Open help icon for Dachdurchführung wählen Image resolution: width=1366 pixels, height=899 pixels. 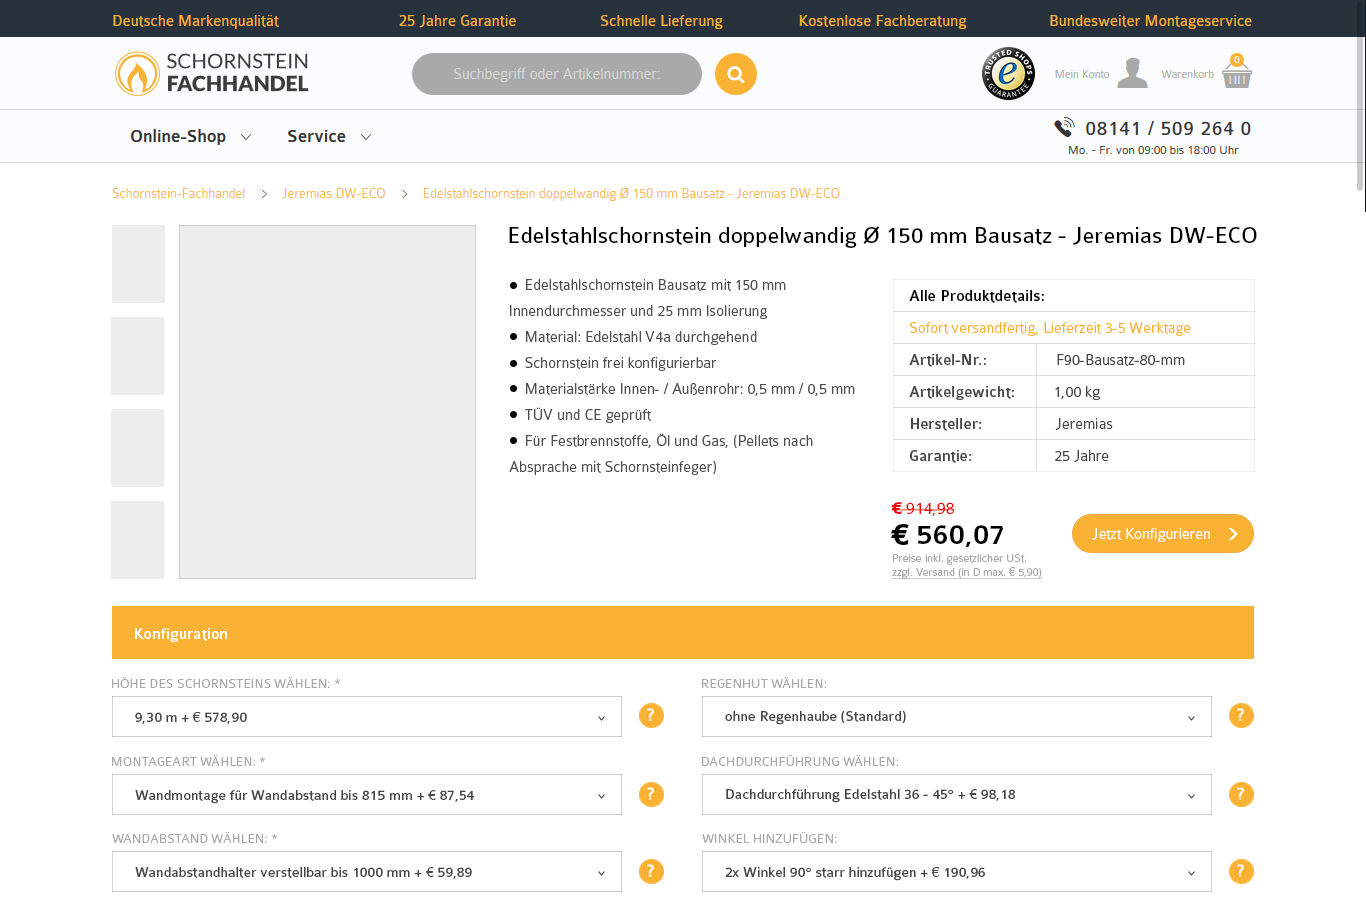point(1241,794)
